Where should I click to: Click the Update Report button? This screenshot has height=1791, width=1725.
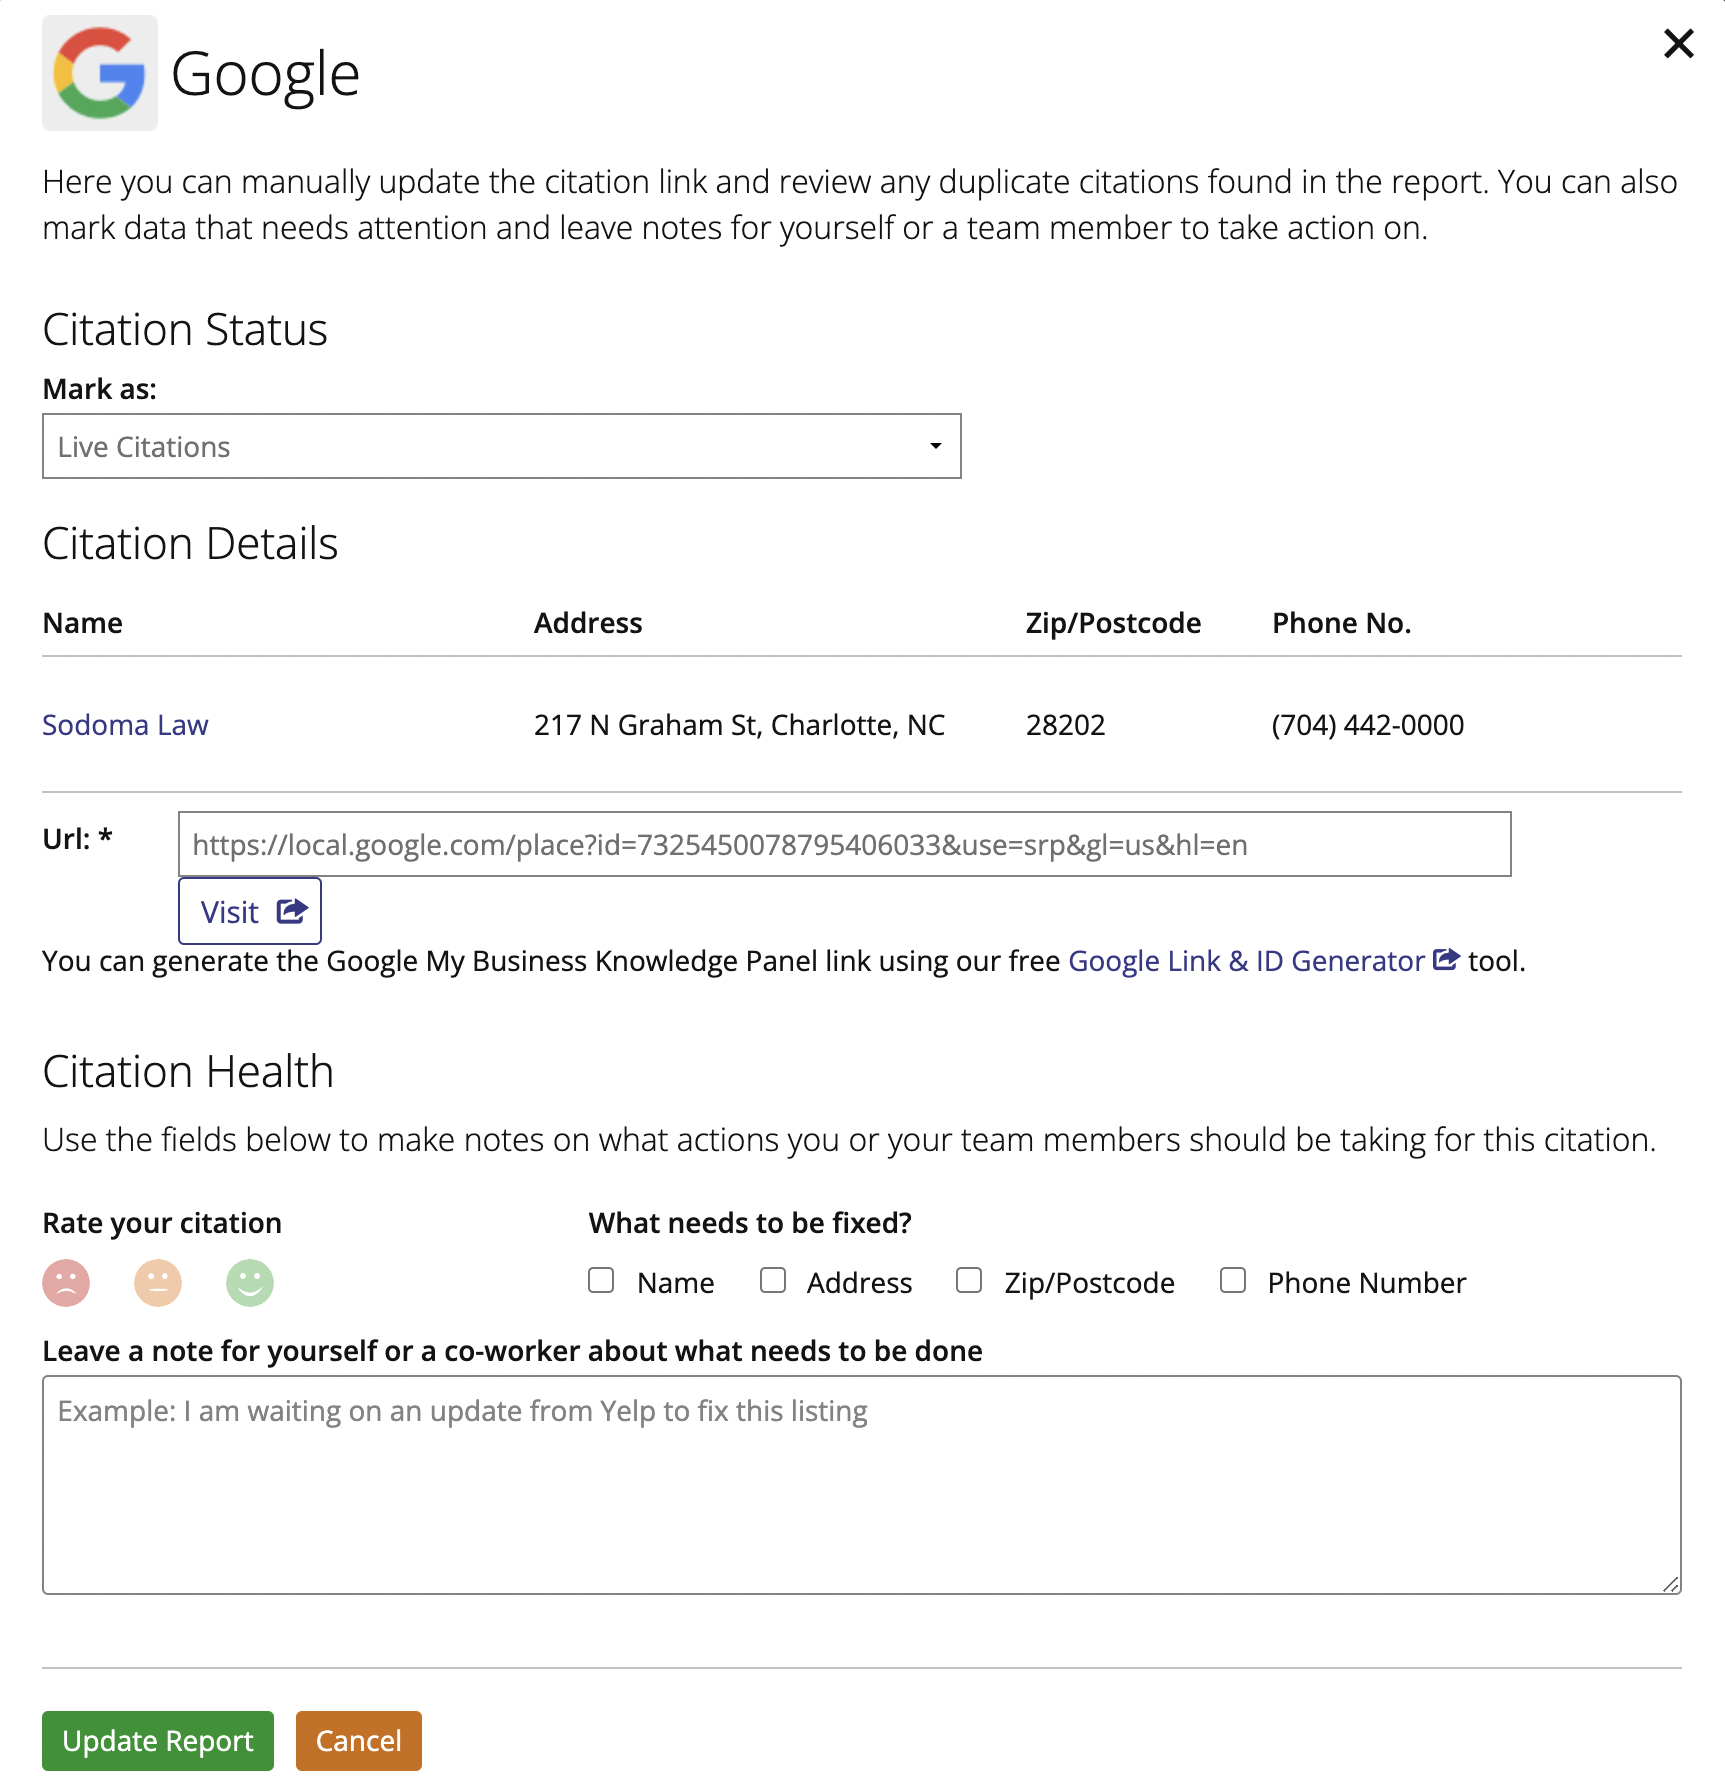coord(158,1741)
